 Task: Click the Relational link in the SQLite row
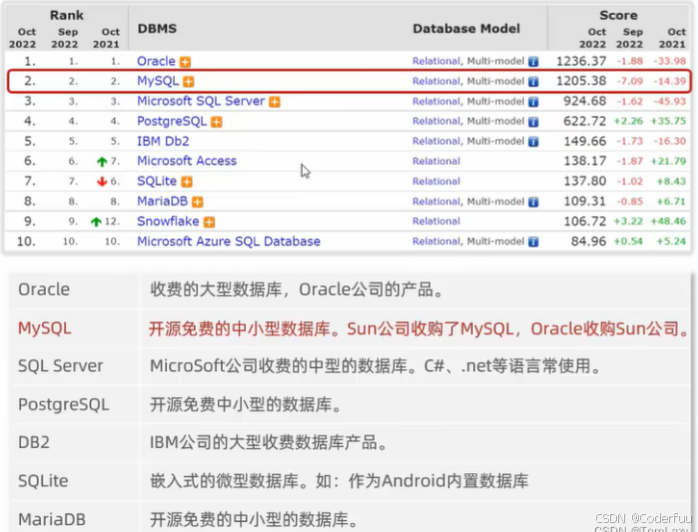pos(436,181)
